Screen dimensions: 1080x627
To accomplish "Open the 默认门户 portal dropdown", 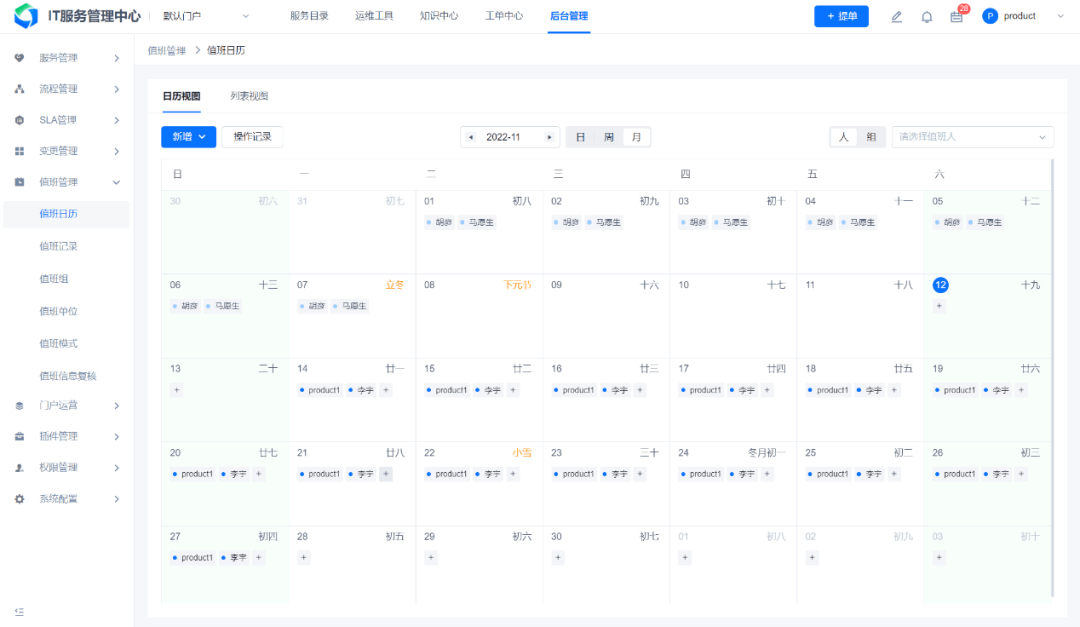I will pyautogui.click(x=206, y=16).
